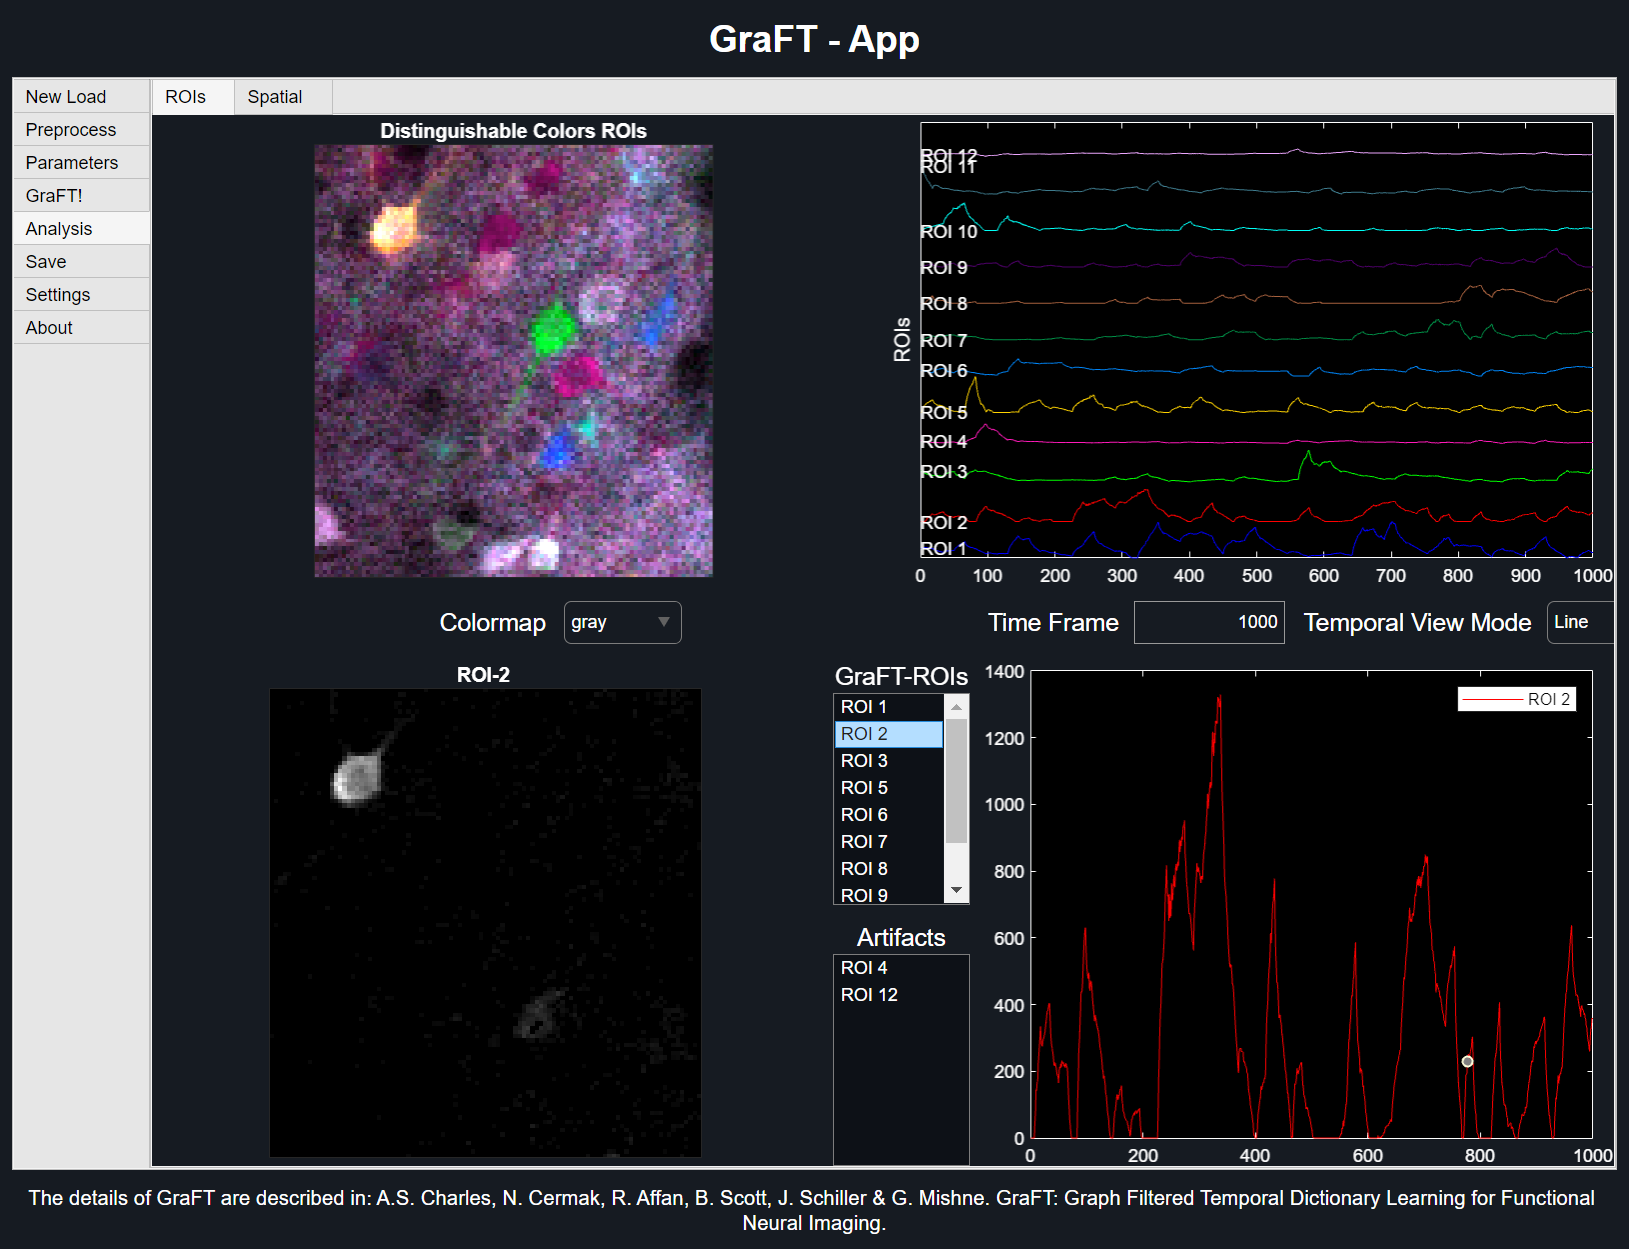
Task: Select ROI 1 in GraFT-ROIs list
Action: point(888,707)
